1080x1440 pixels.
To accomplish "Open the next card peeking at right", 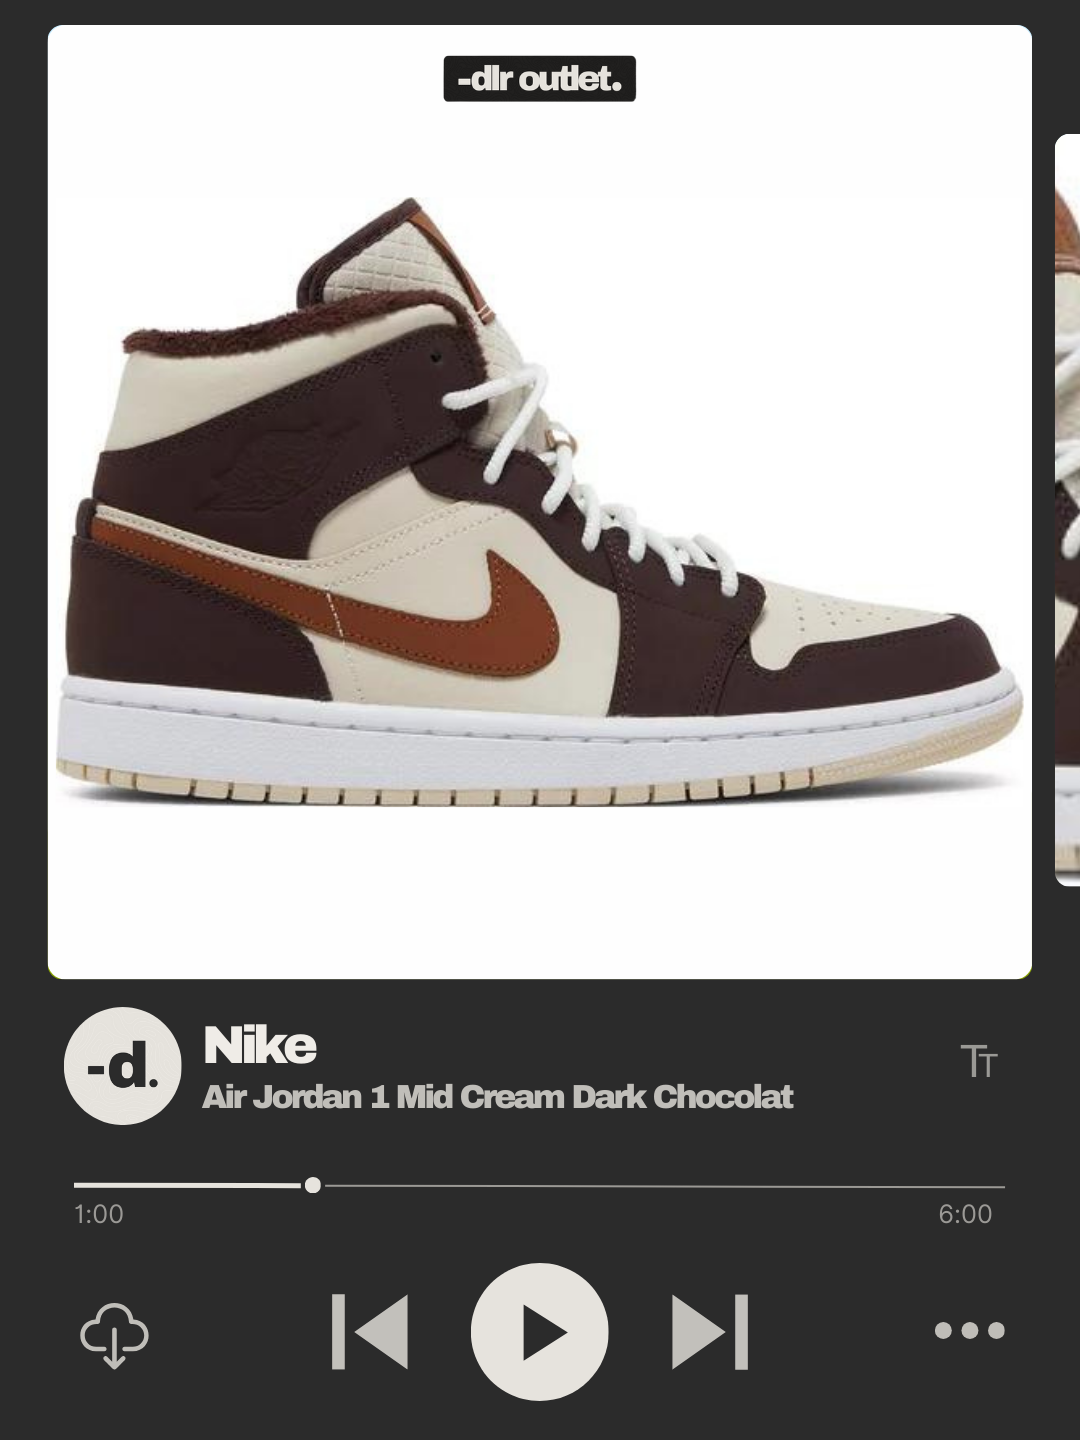I will pos(1067,510).
